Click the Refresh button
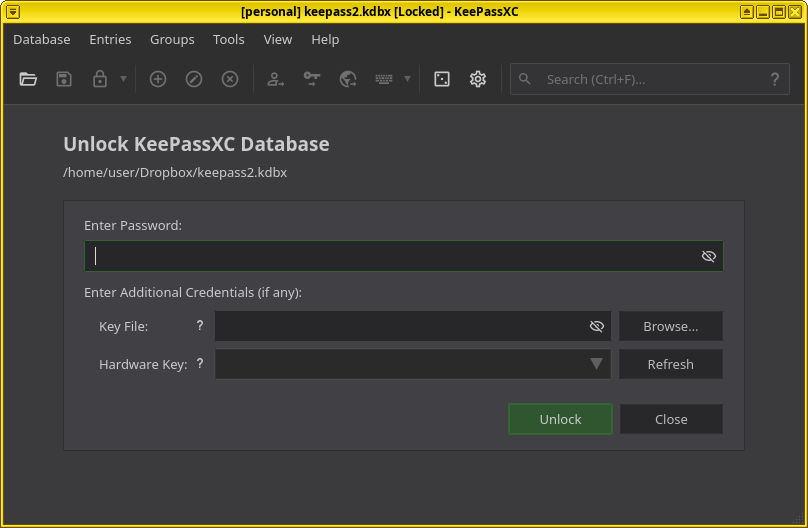Image resolution: width=808 pixels, height=528 pixels. coord(671,364)
